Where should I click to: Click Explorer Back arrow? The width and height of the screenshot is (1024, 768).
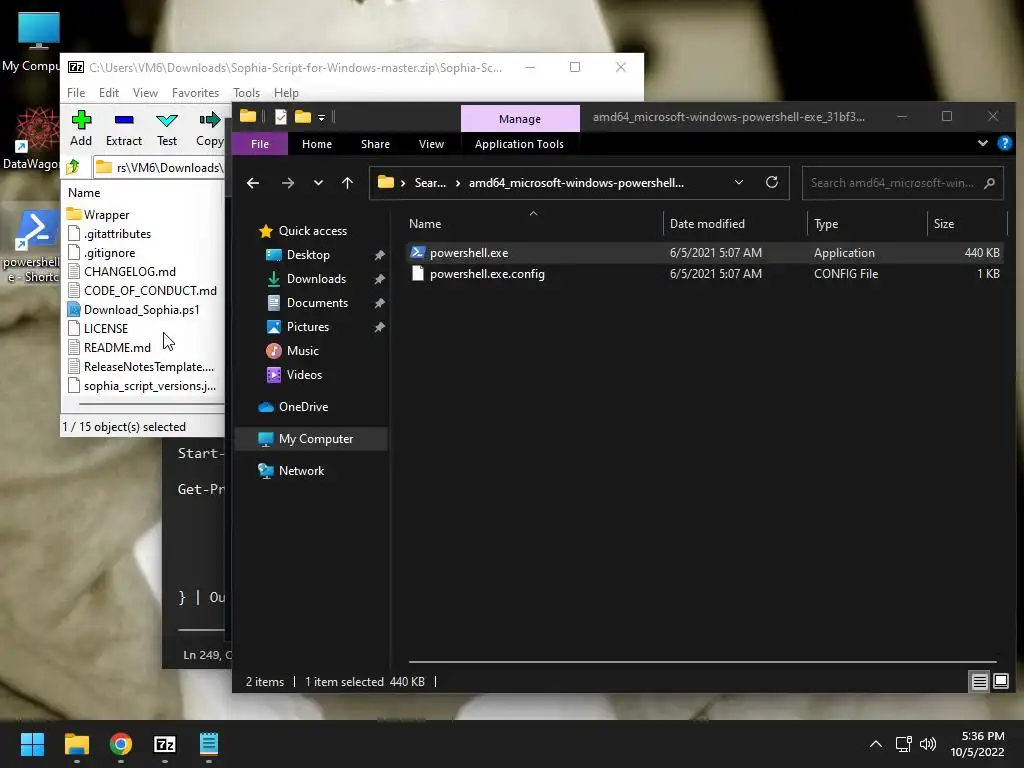pos(253,183)
